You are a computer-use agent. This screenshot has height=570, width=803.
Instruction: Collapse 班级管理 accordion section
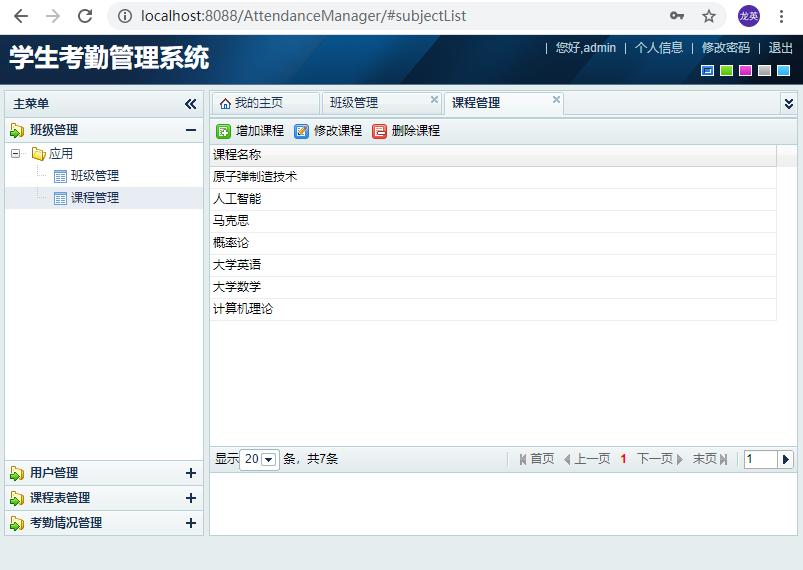pyautogui.click(x=191, y=130)
